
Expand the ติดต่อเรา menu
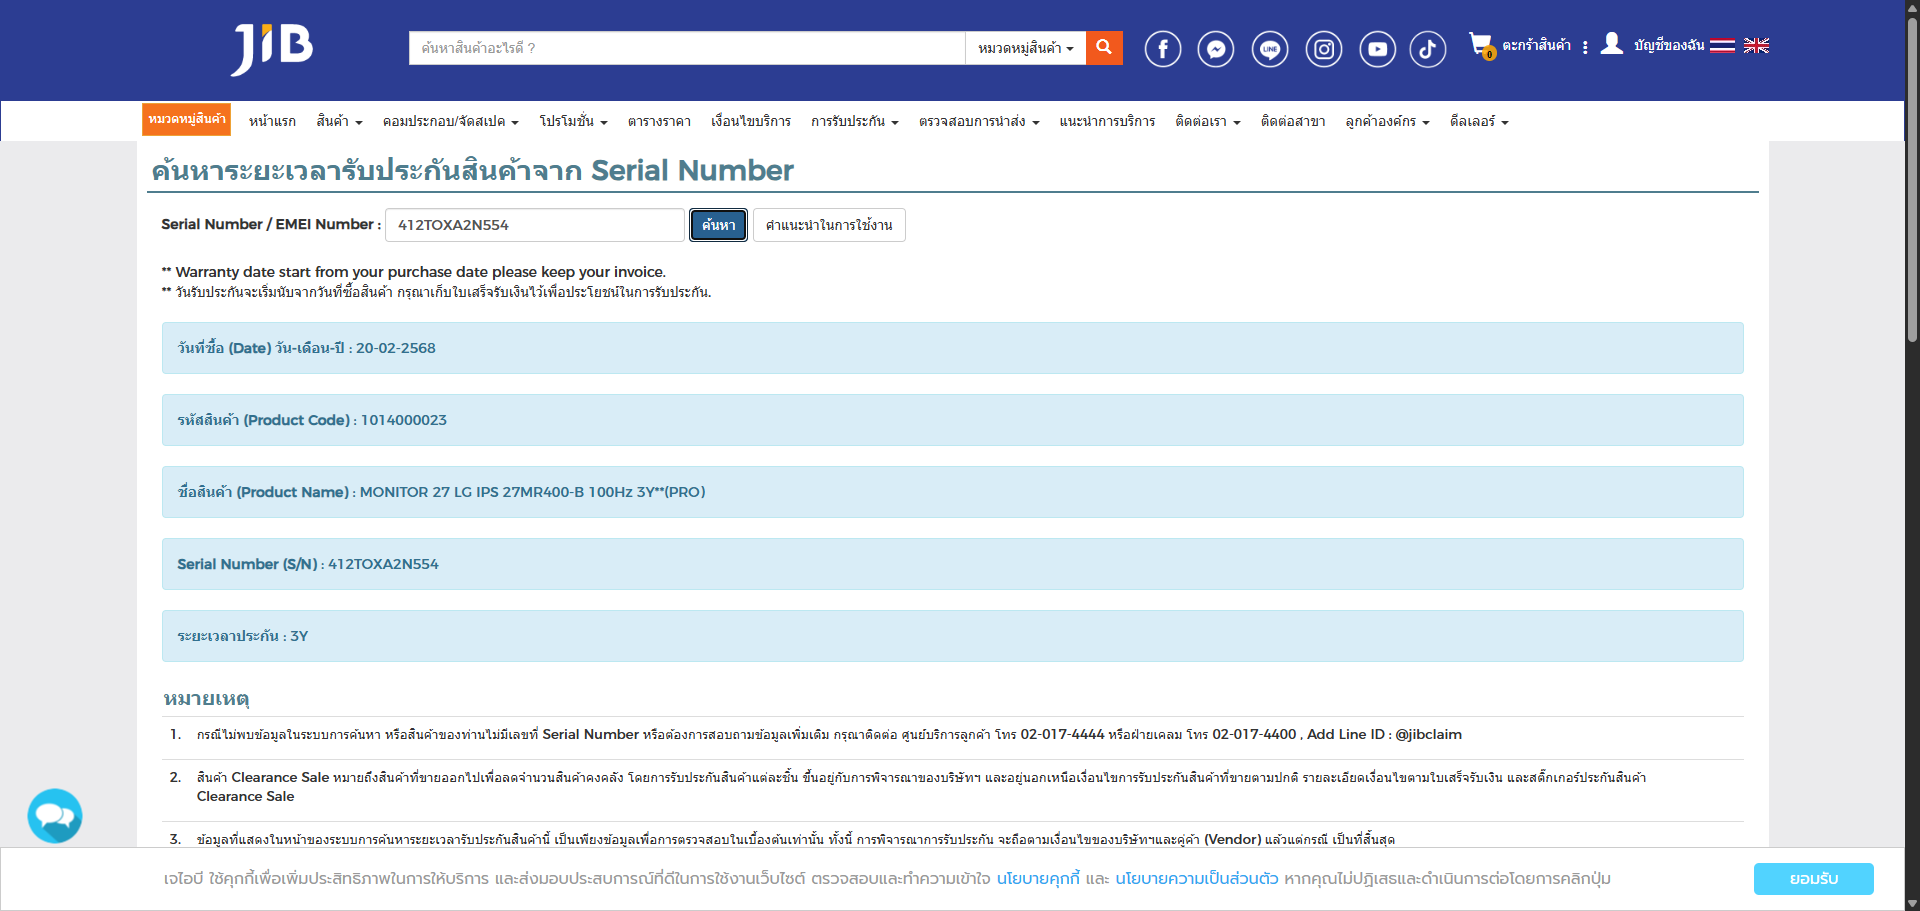(x=1207, y=121)
